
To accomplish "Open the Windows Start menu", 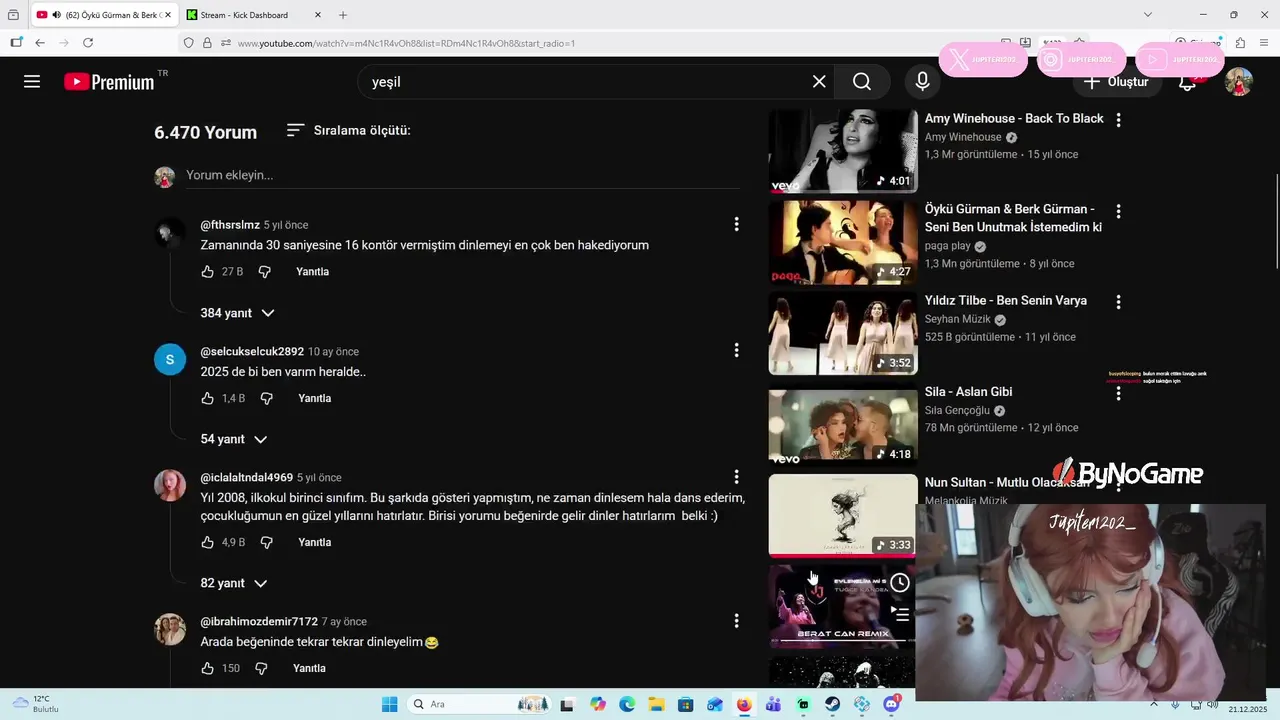I will pos(389,704).
